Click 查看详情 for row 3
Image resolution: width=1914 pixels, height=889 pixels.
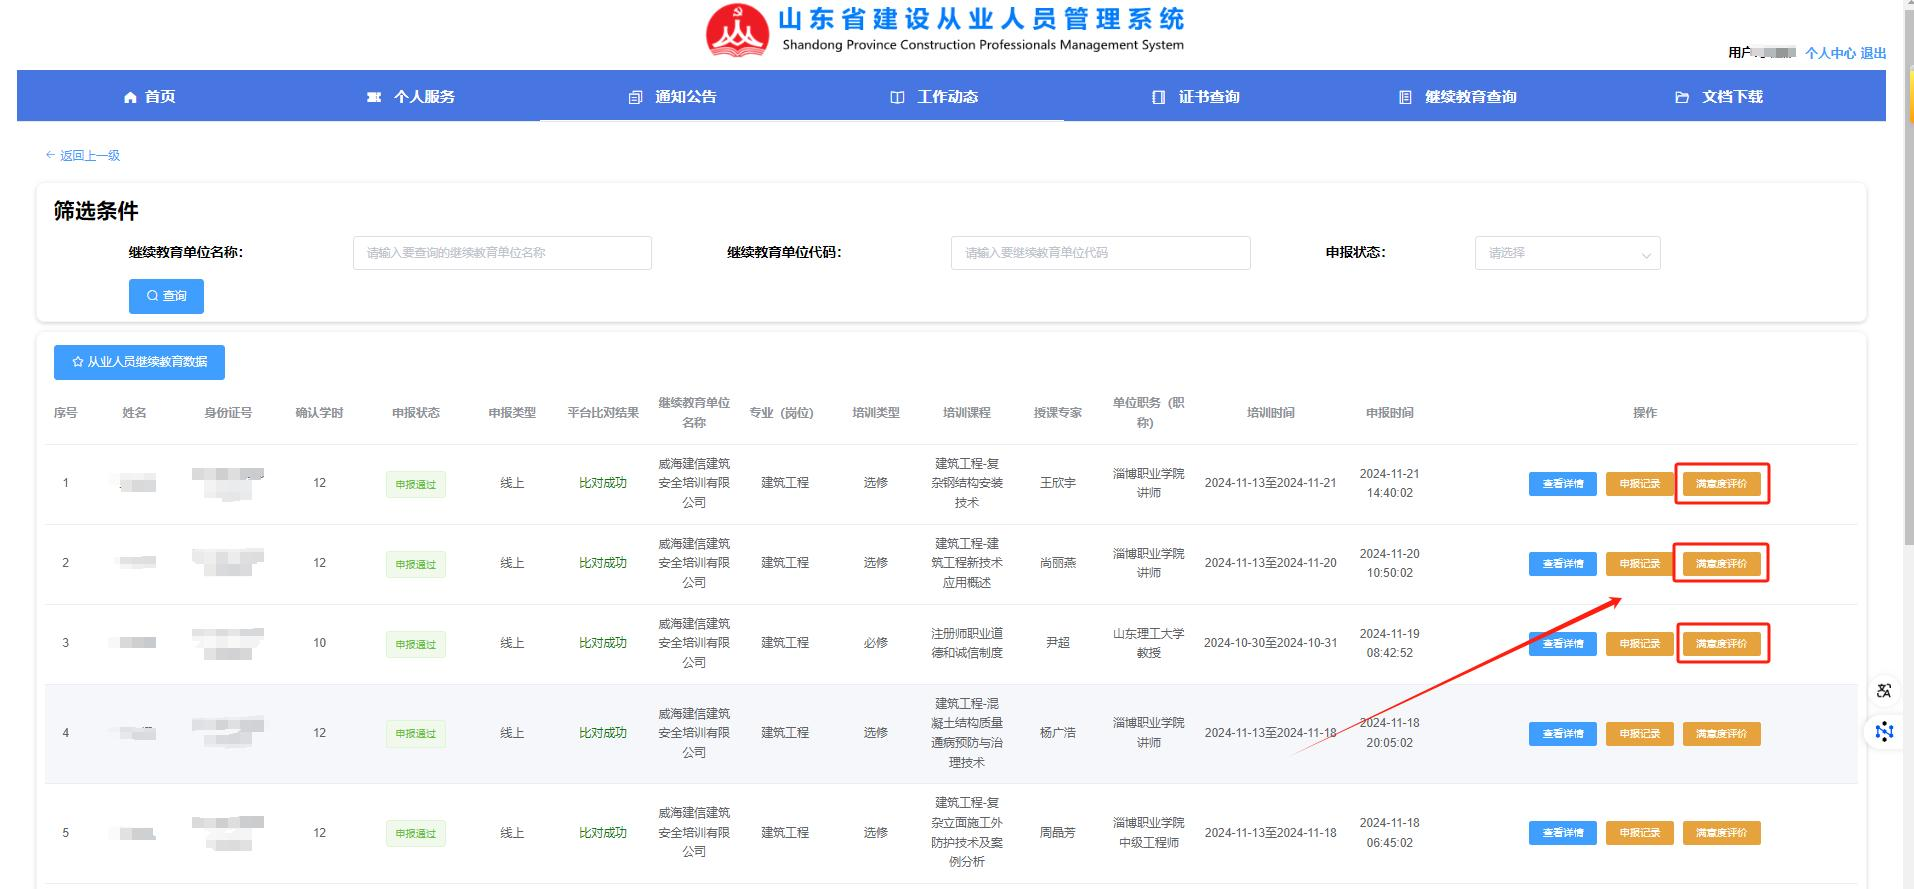(1562, 644)
